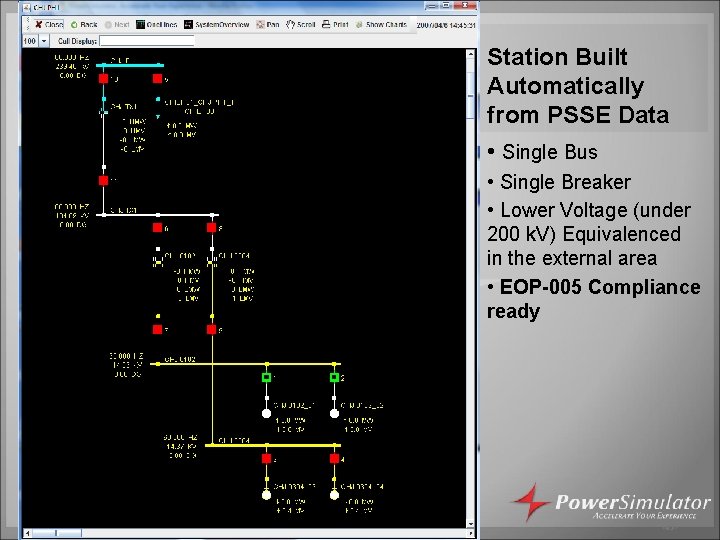Open the System Overview display

tap(217, 24)
